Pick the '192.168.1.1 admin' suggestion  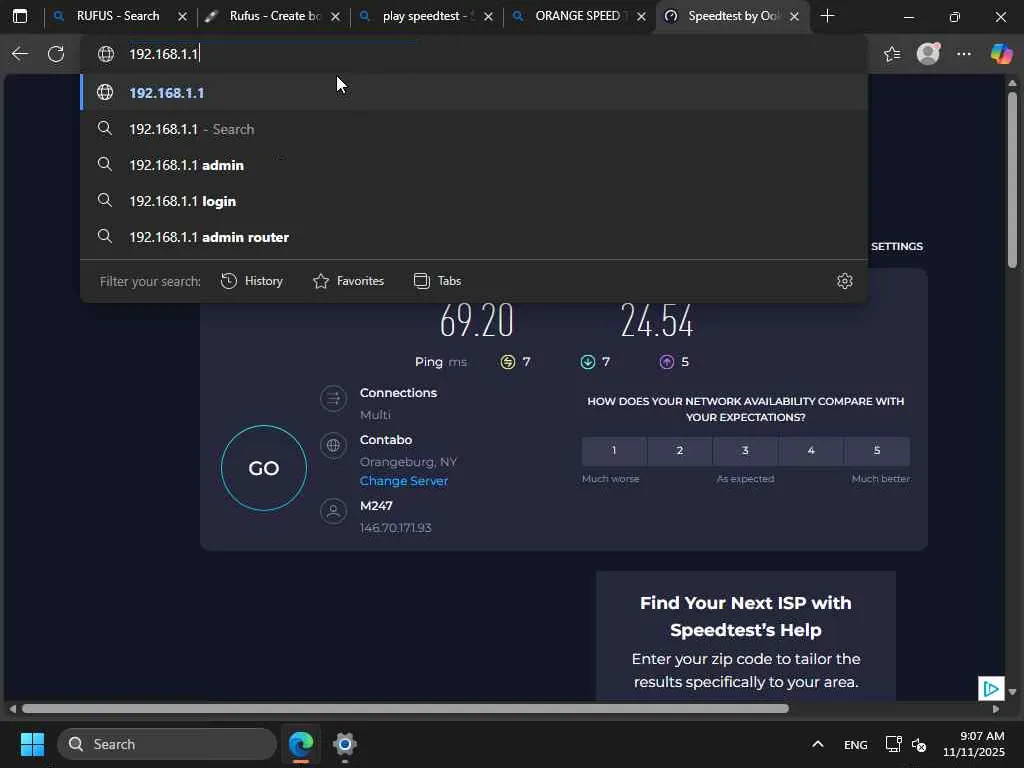click(473, 165)
